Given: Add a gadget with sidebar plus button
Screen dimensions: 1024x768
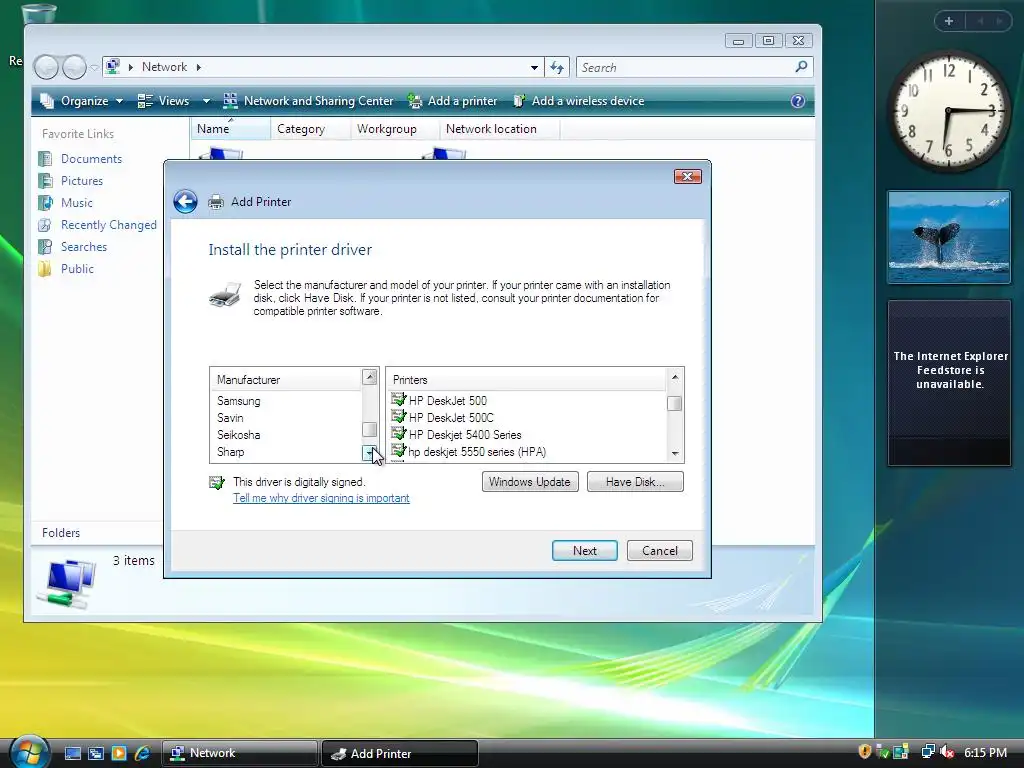Looking at the screenshot, I should pos(949,21).
